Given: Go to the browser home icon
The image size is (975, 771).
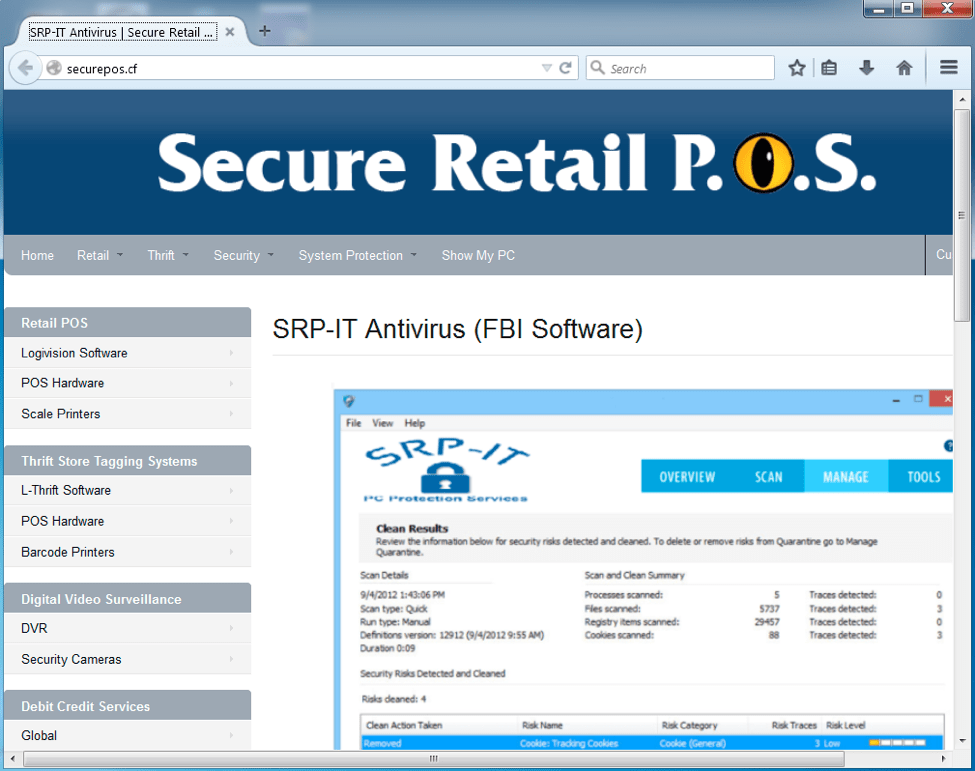Looking at the screenshot, I should [x=904, y=68].
